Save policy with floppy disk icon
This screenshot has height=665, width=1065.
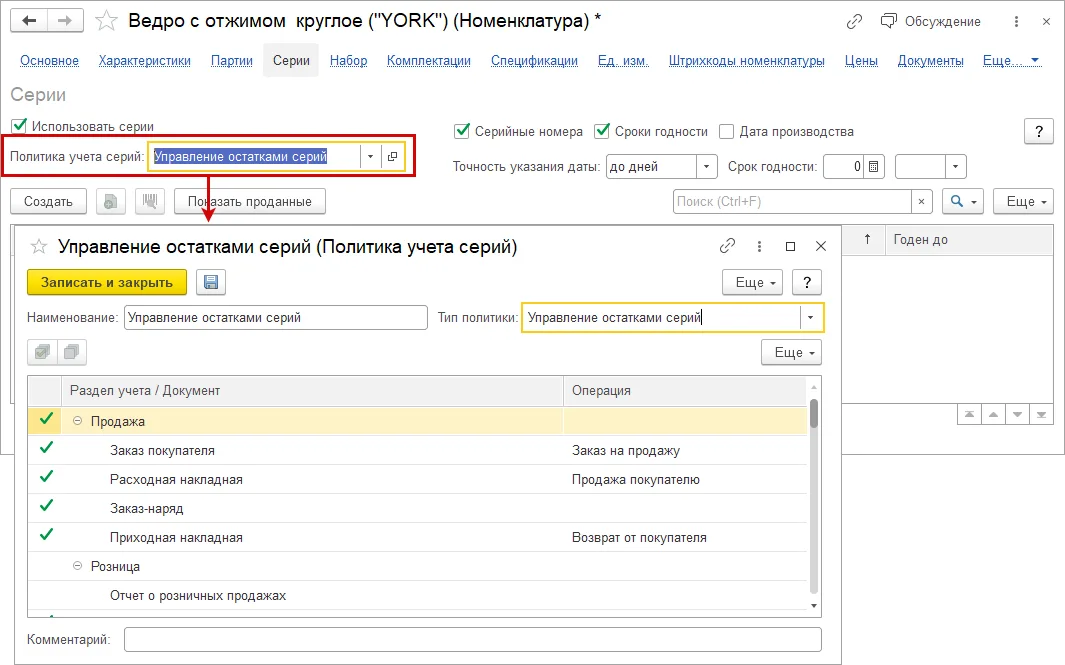[211, 283]
